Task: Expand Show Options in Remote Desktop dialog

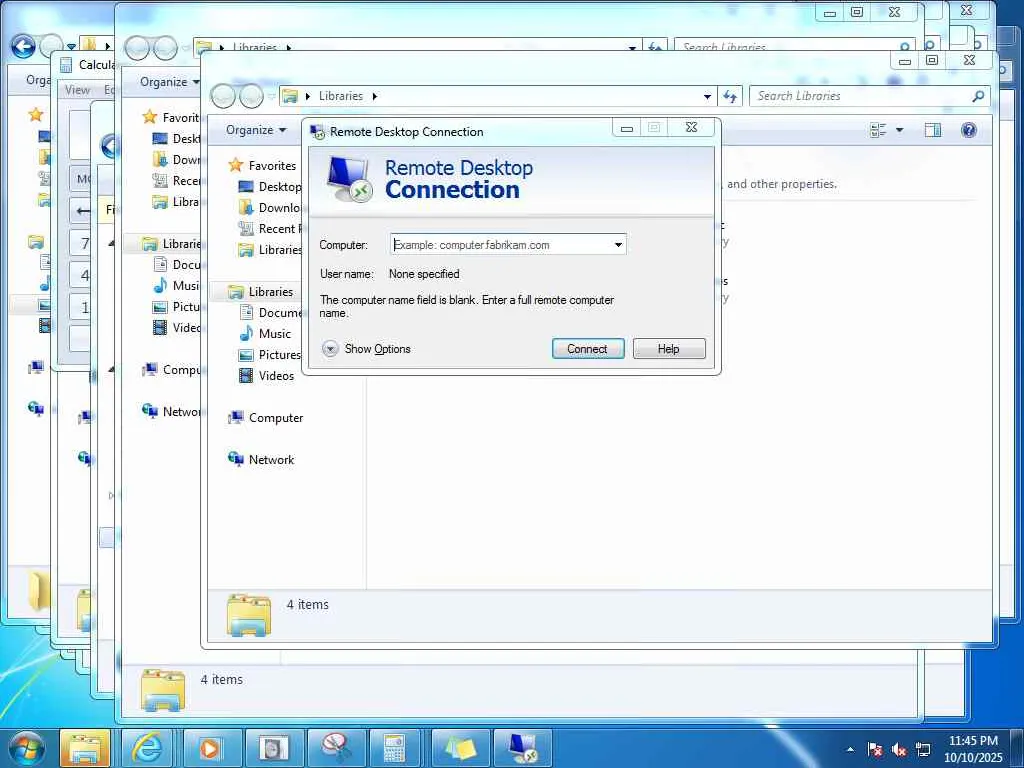Action: tap(366, 349)
